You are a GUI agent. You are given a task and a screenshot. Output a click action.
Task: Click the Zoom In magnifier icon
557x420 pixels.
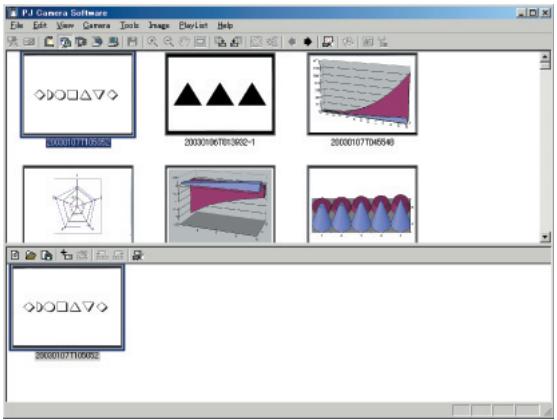pyautogui.click(x=152, y=42)
